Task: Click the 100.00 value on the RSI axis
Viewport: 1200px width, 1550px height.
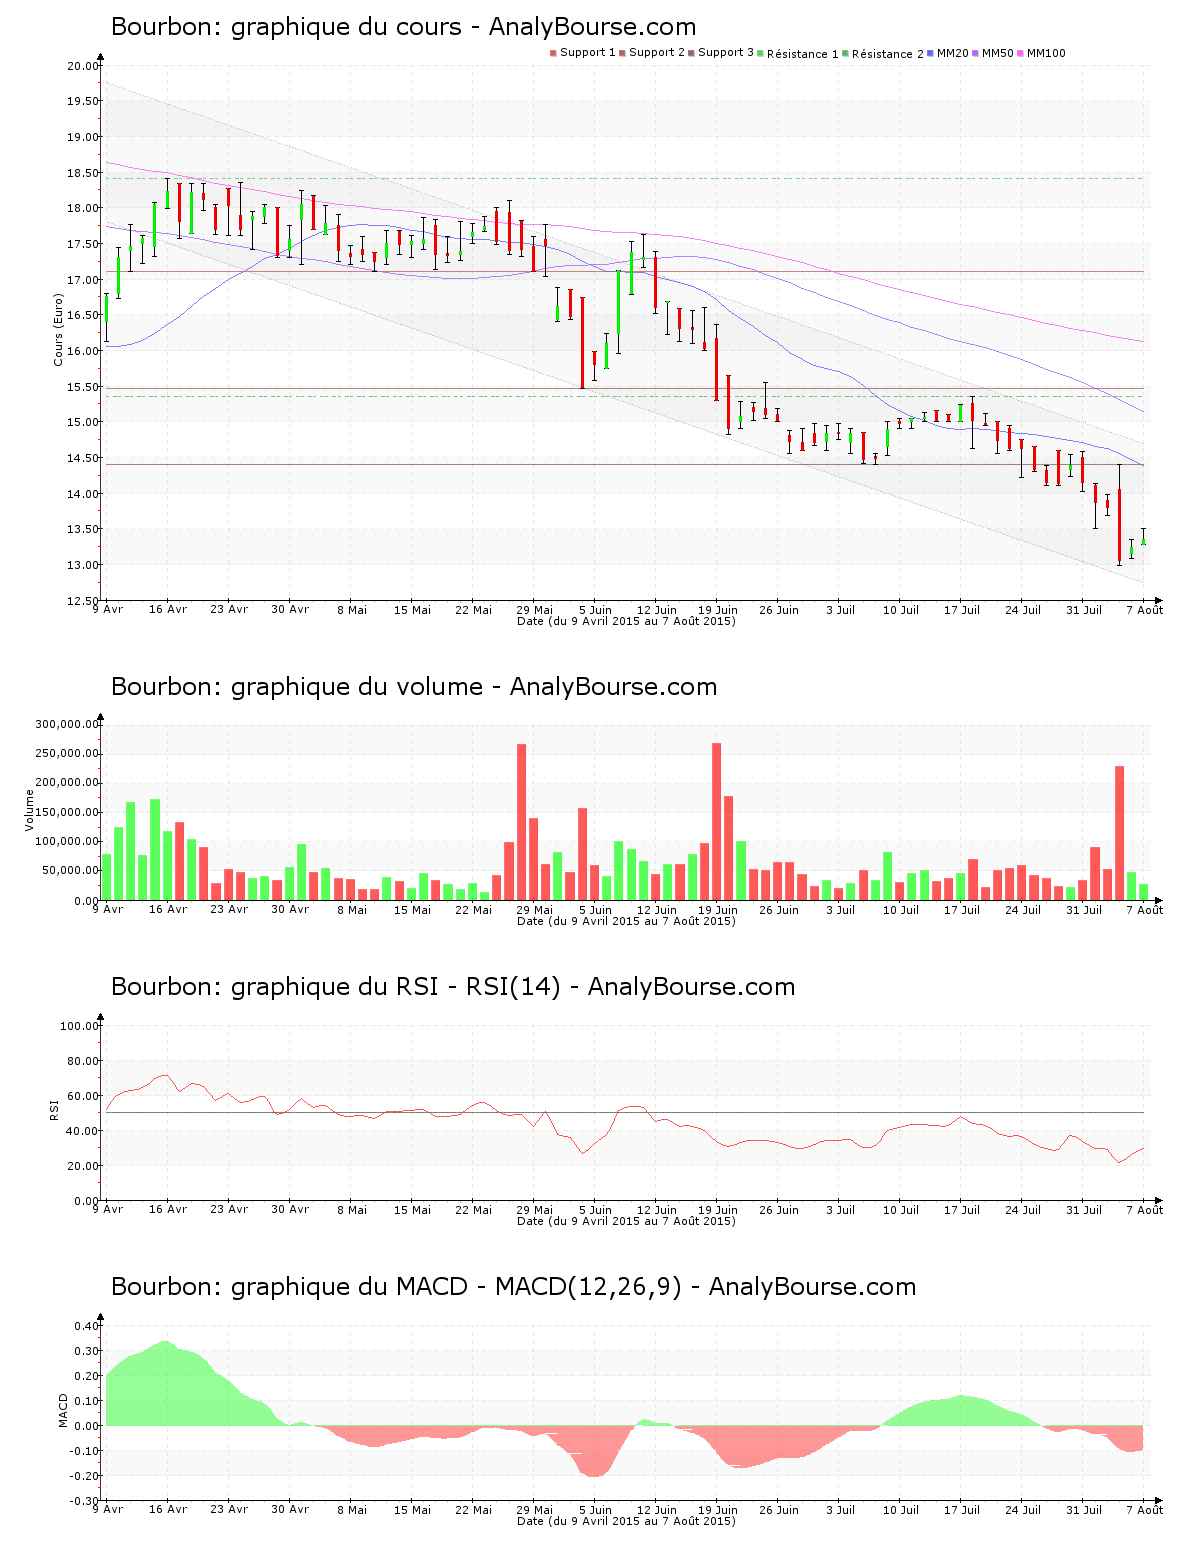Action: coord(80,1026)
